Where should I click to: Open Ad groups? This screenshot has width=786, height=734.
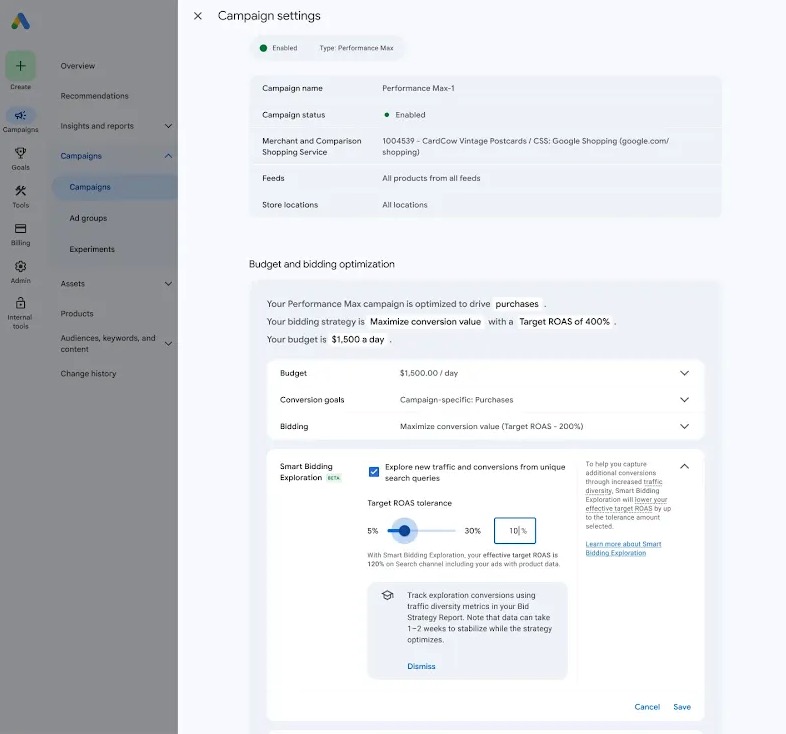coord(88,218)
